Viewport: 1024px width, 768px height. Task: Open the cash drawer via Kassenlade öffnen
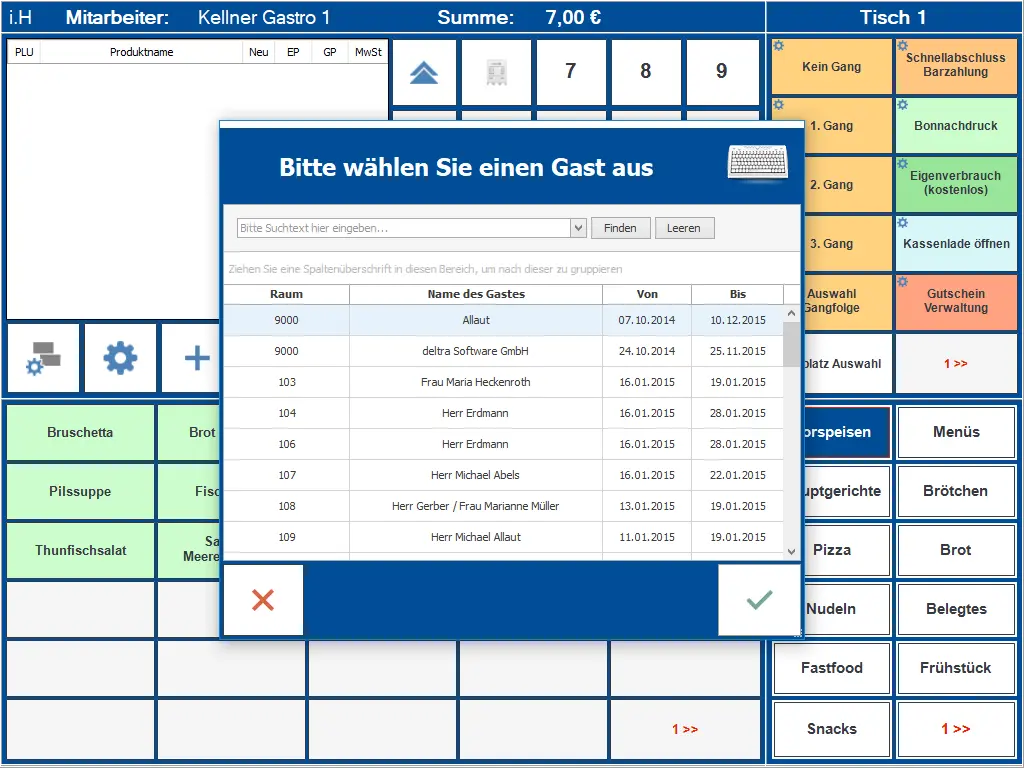point(956,243)
